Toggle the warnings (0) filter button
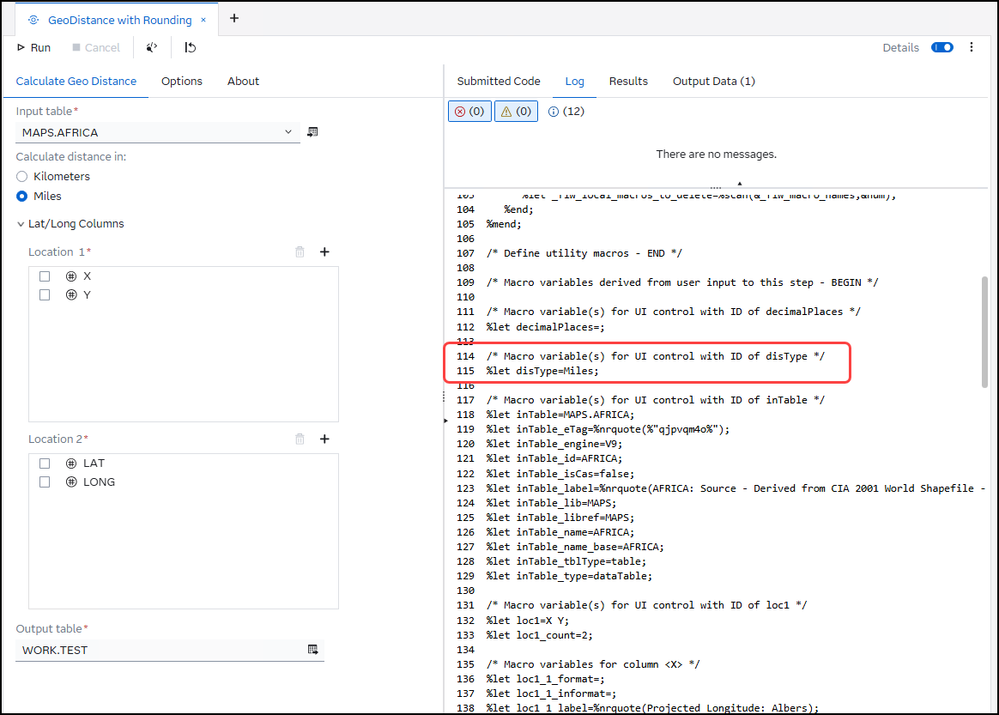999x715 pixels. coord(516,112)
